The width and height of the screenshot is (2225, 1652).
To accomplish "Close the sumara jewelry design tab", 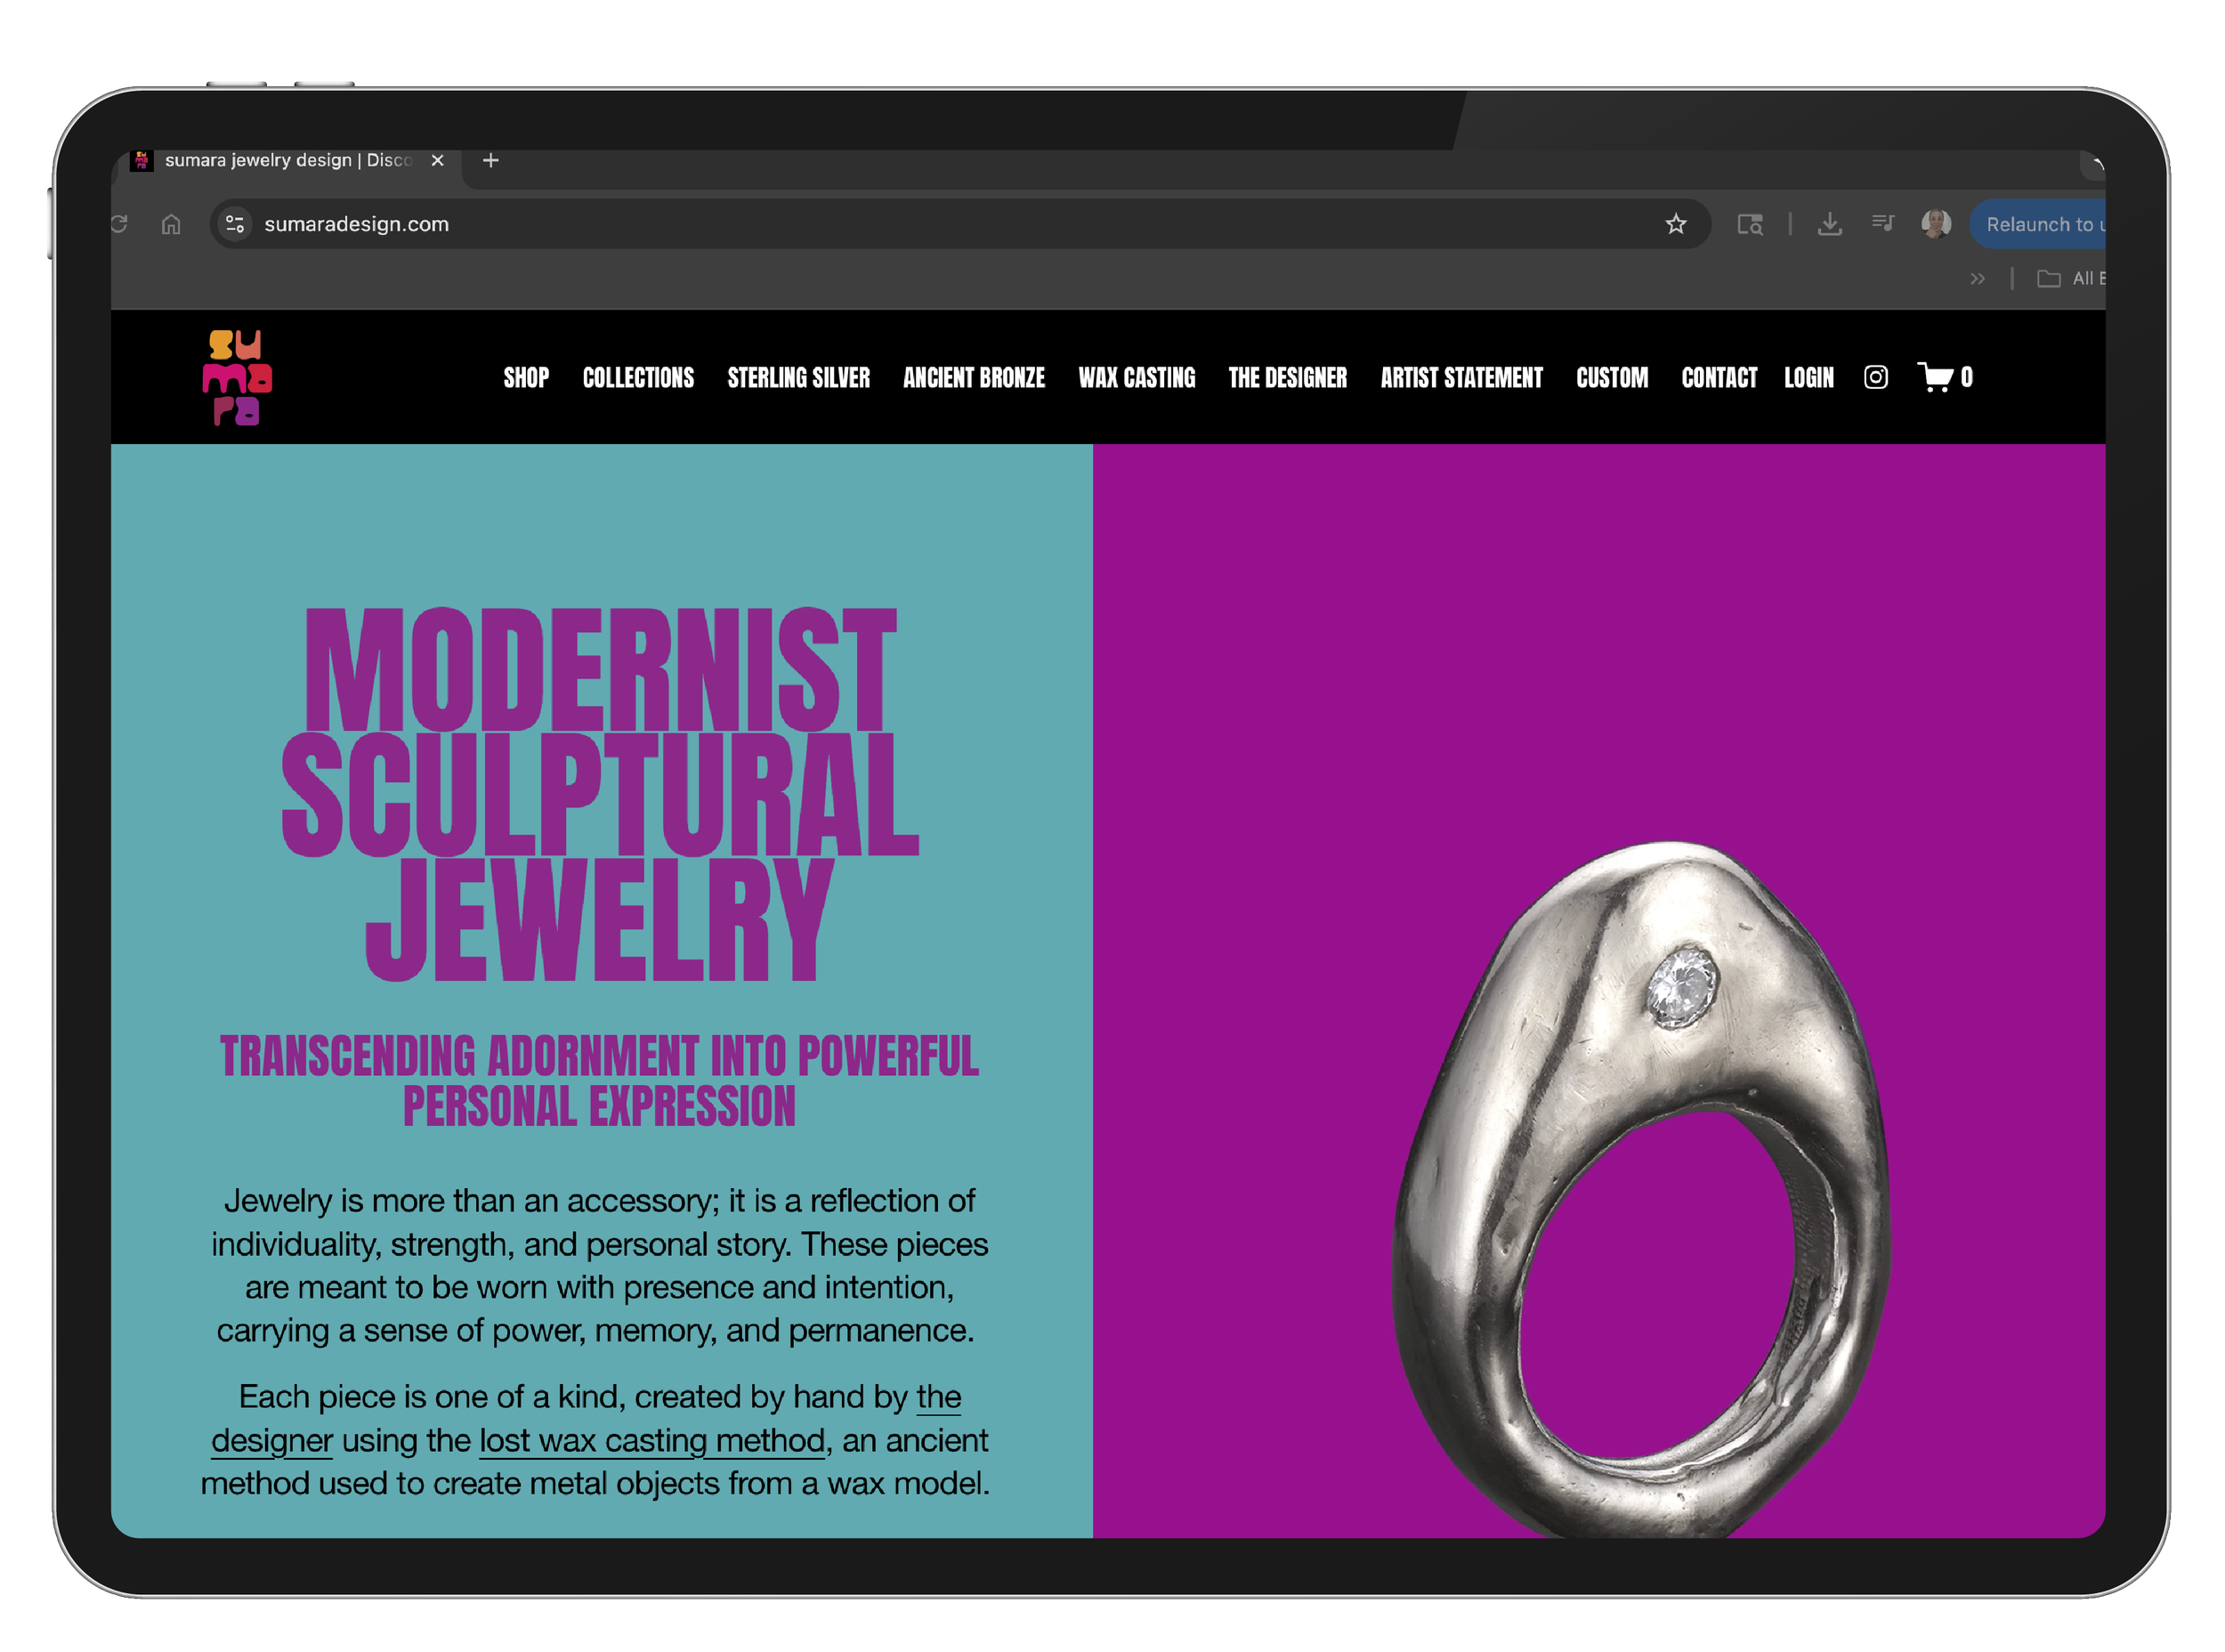I will coord(437,160).
